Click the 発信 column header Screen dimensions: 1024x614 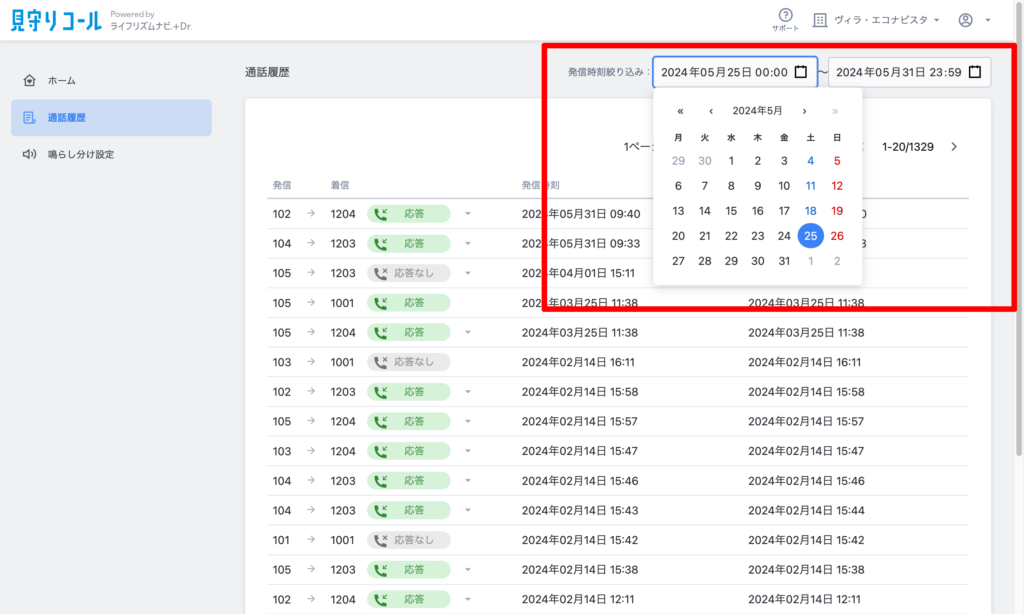282,186
